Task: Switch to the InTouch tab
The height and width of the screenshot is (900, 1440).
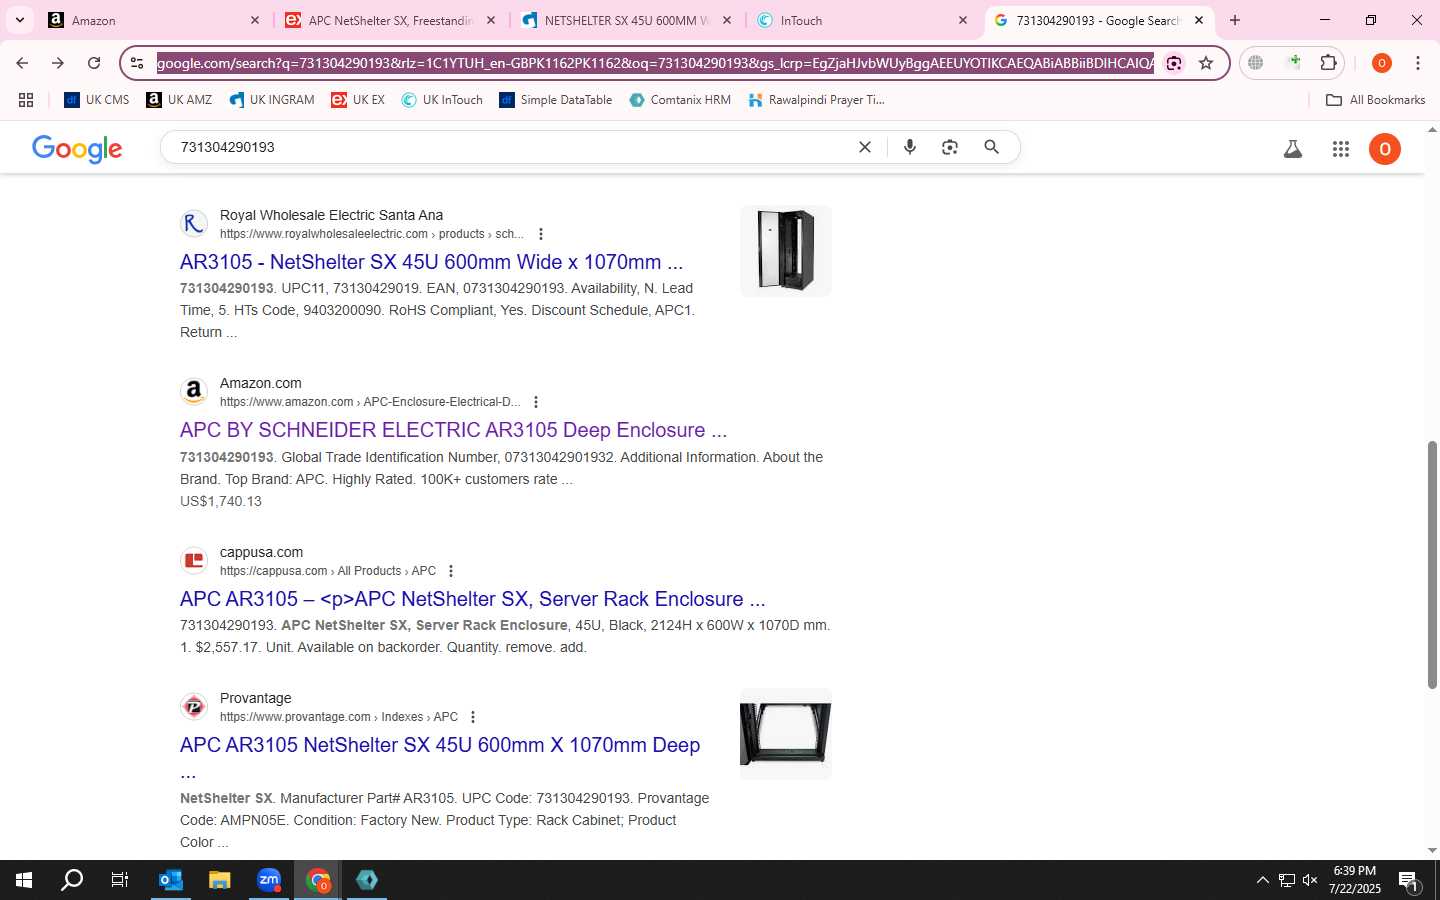Action: click(x=862, y=20)
